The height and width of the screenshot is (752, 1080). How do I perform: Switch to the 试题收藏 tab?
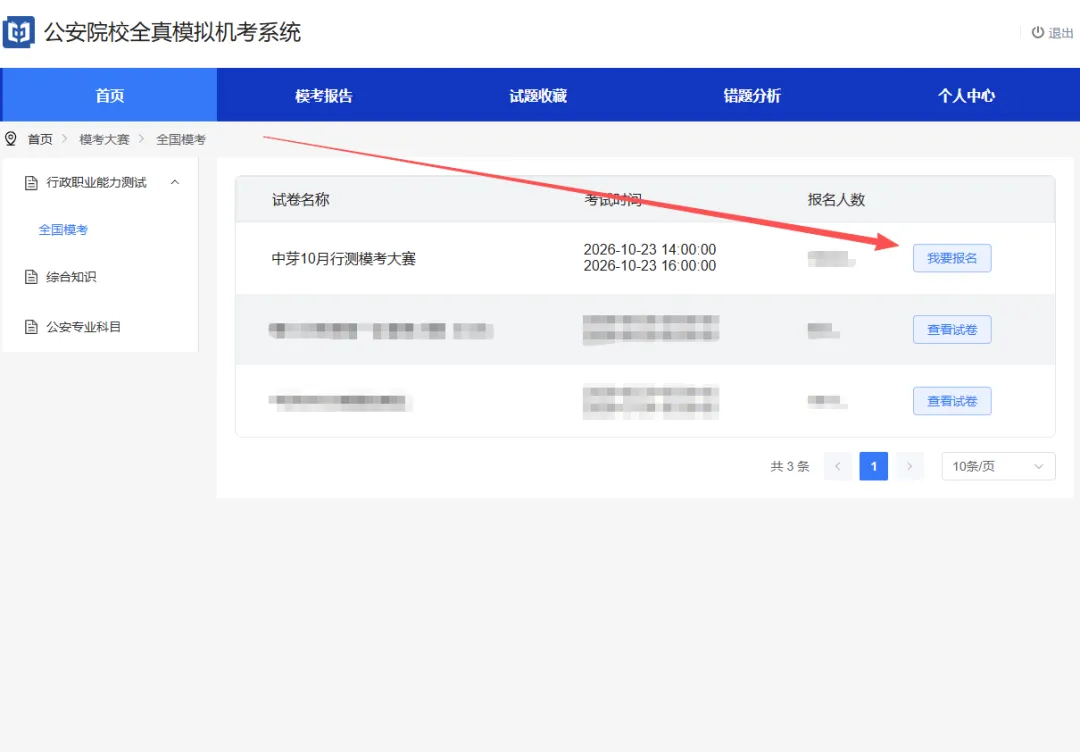pos(538,95)
